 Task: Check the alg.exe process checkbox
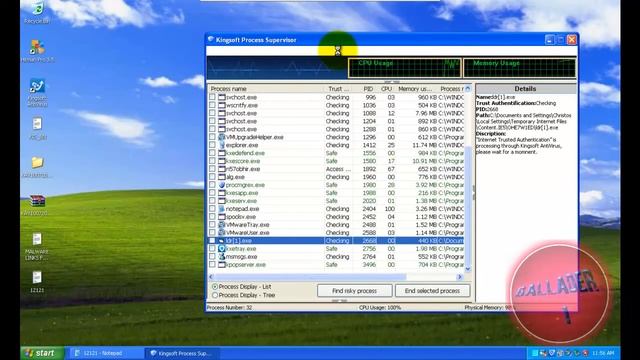[212, 177]
